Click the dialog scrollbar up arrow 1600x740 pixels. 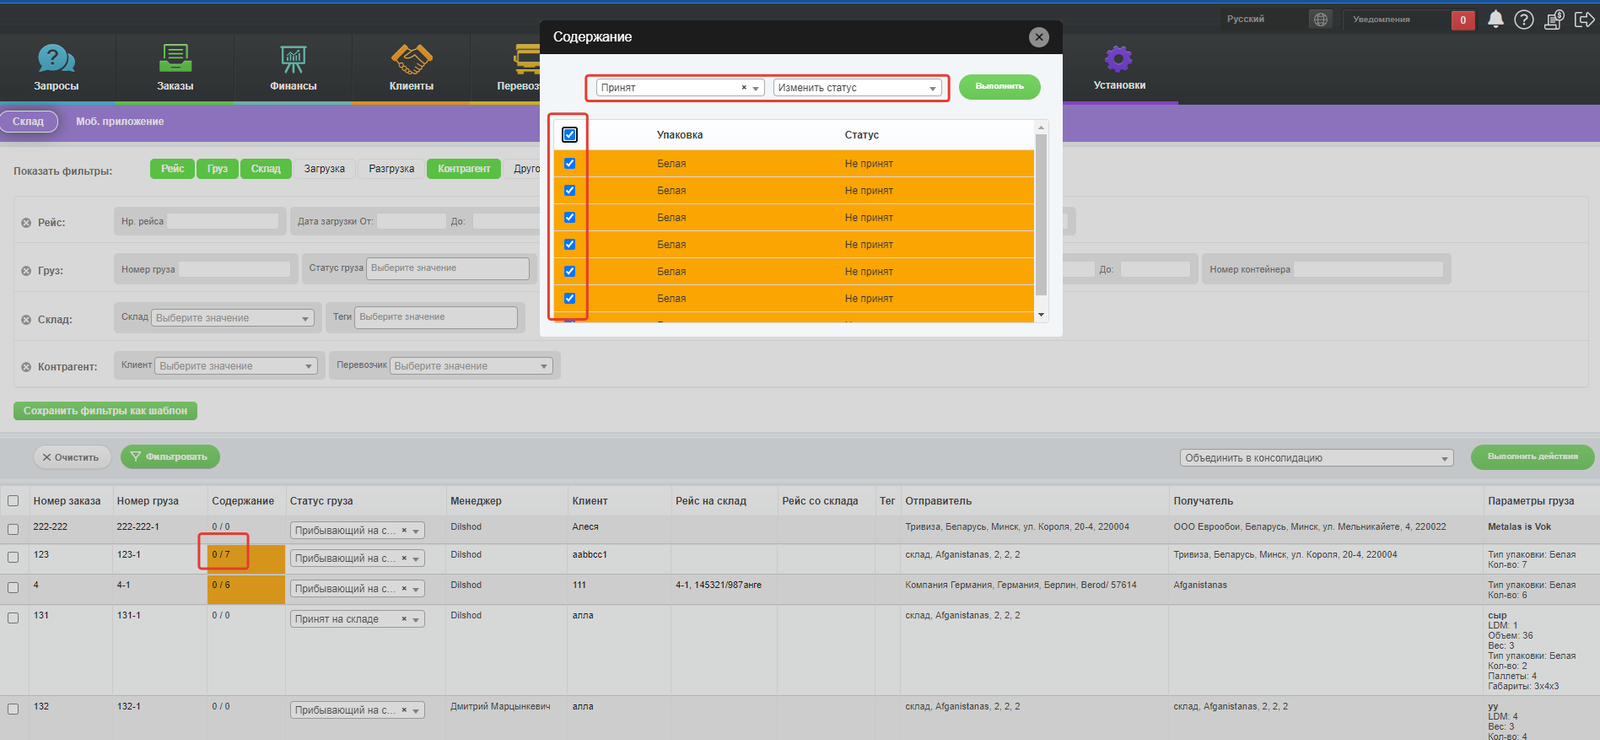click(x=1041, y=127)
